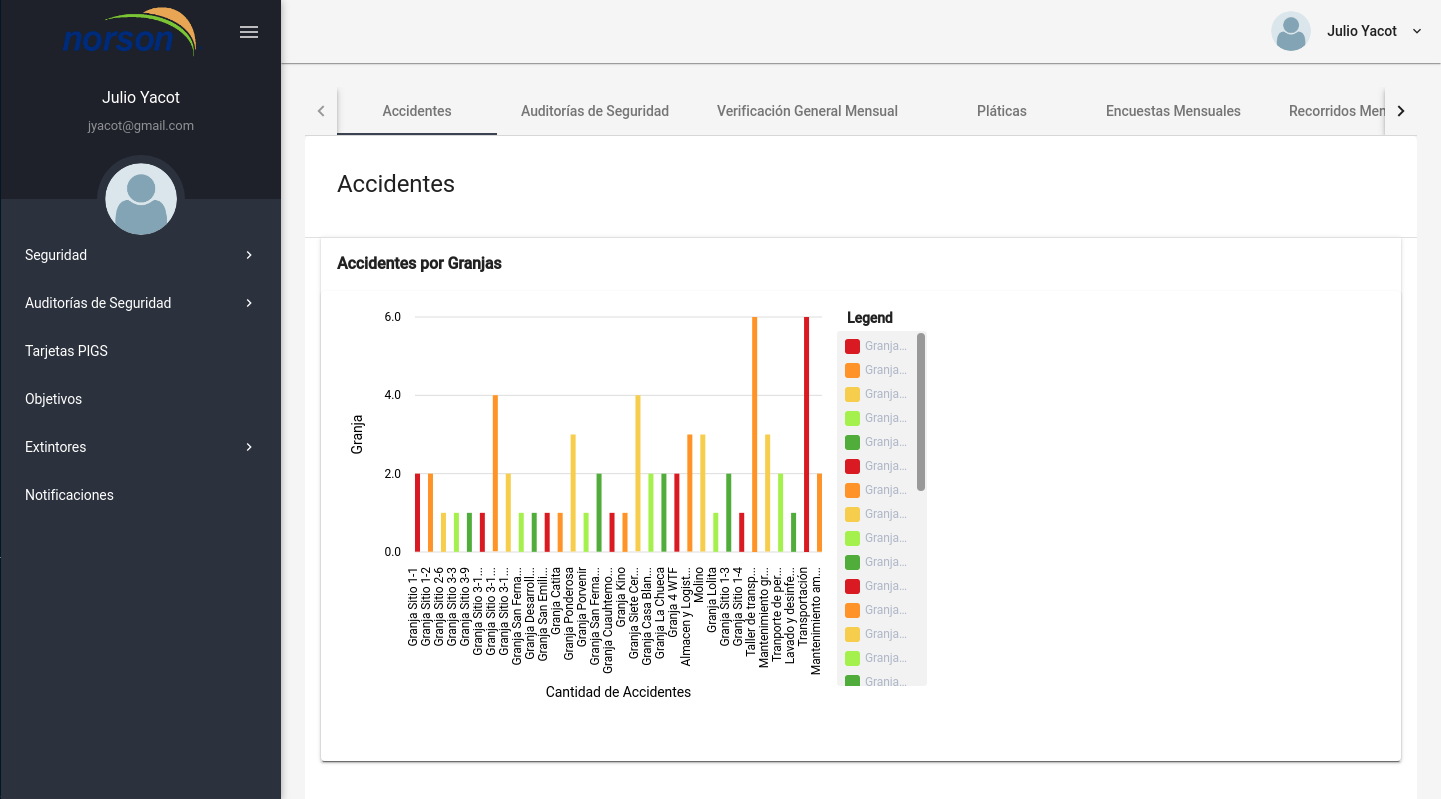Viewport: 1441px width, 799px height.
Task: Click the Granja Lolita x-axis label
Action: [x=711, y=602]
